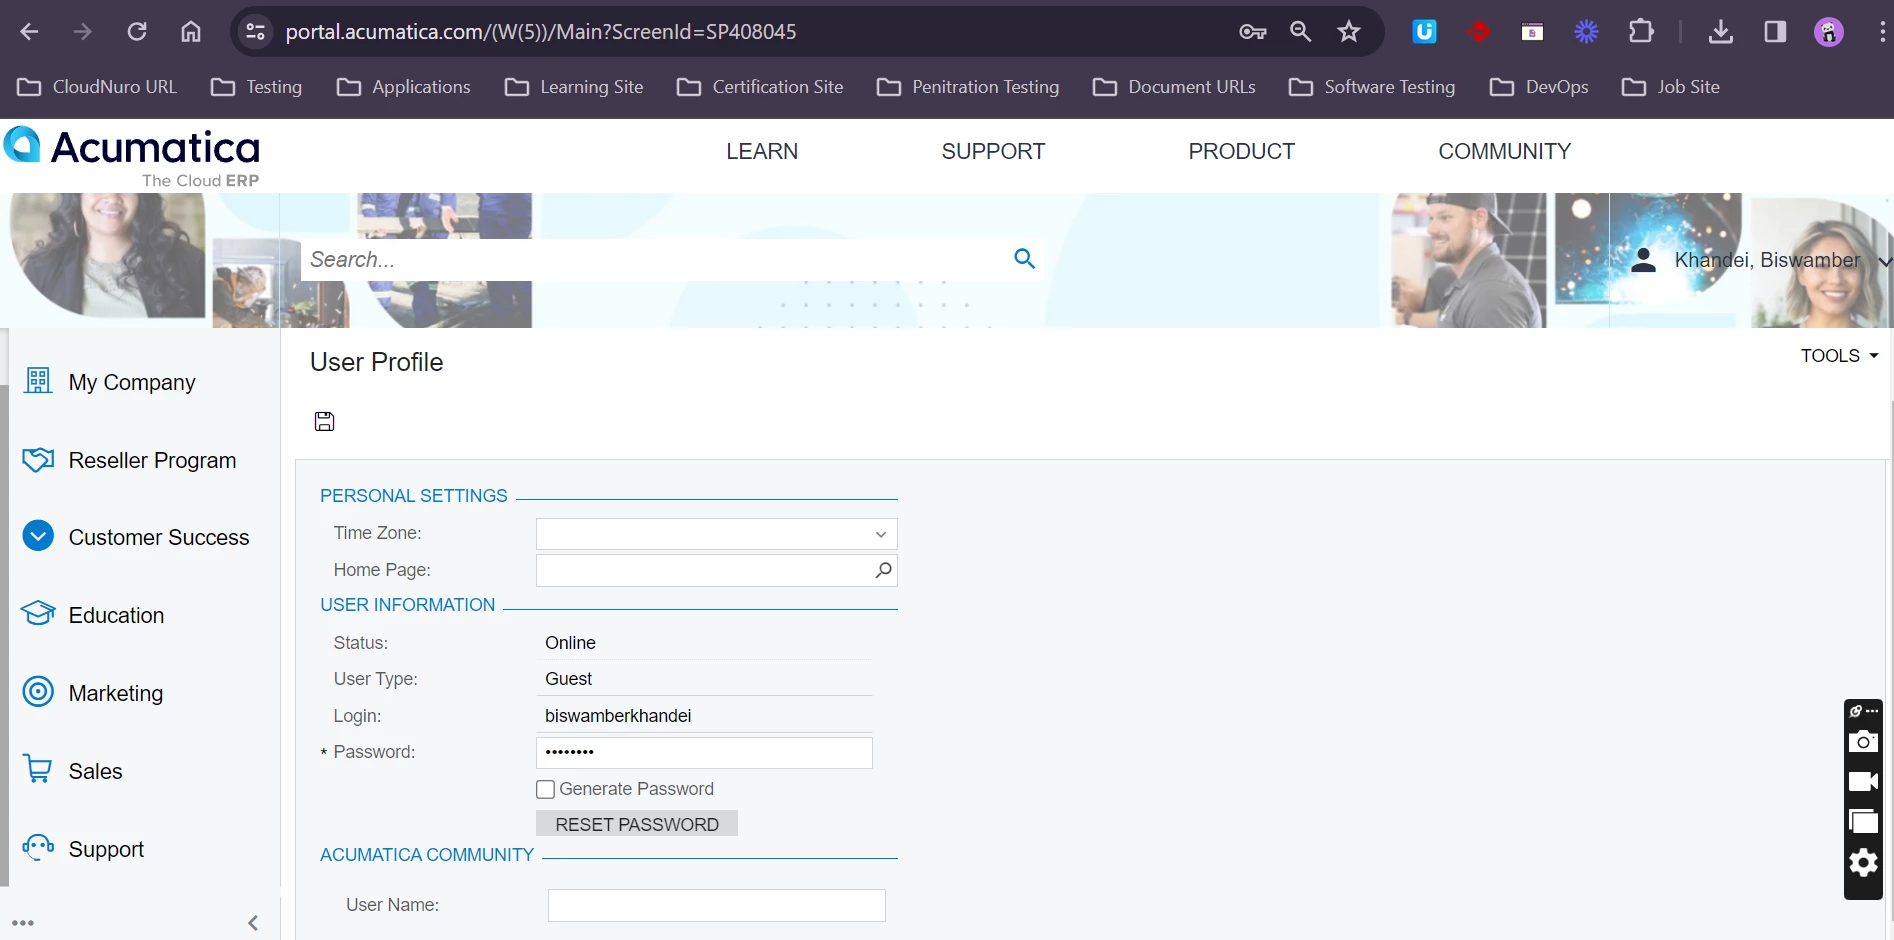Toggle the browser side panel icon
Screen dimensions: 1894x940
click(x=1775, y=32)
